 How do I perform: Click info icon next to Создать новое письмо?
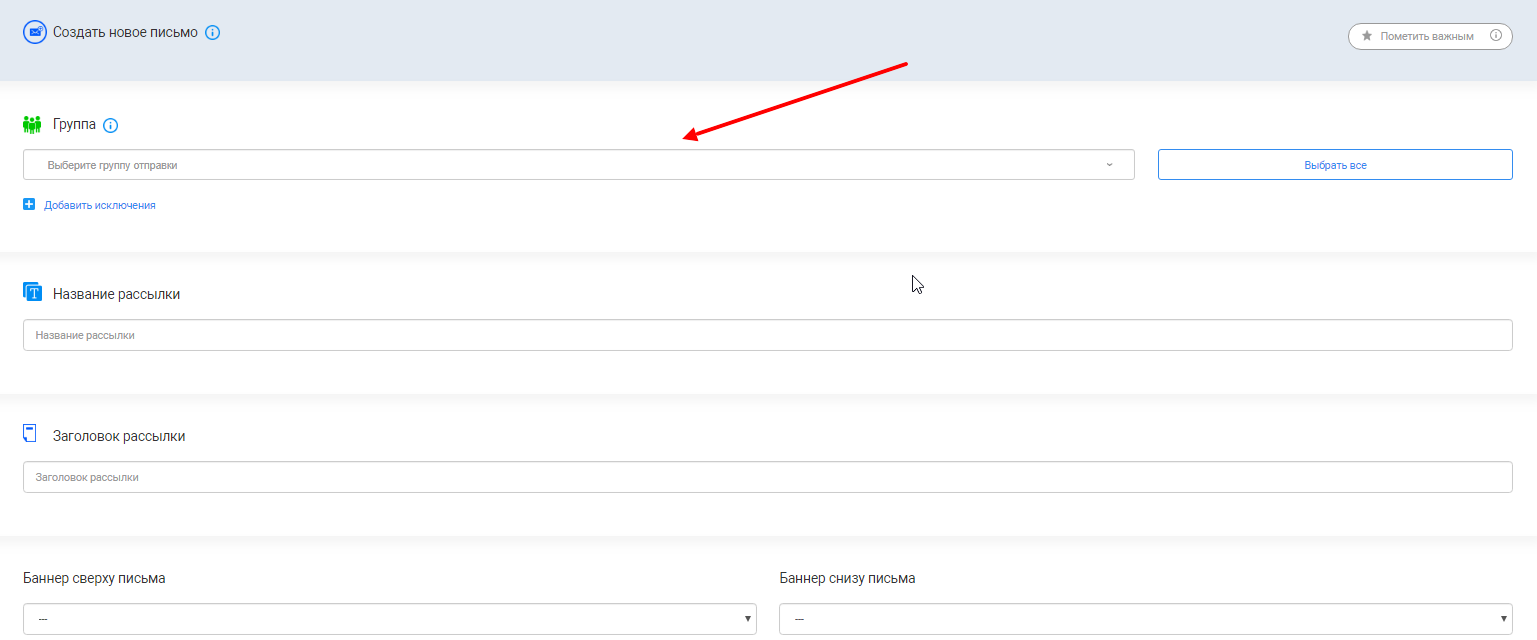pos(212,32)
